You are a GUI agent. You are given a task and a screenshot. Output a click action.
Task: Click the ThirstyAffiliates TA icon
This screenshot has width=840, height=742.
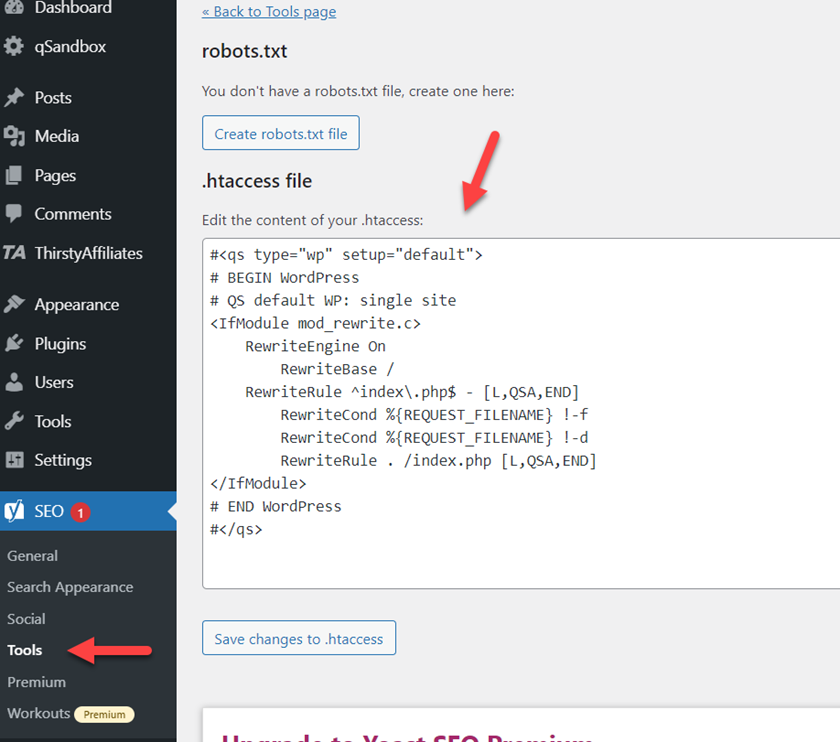[x=14, y=252]
